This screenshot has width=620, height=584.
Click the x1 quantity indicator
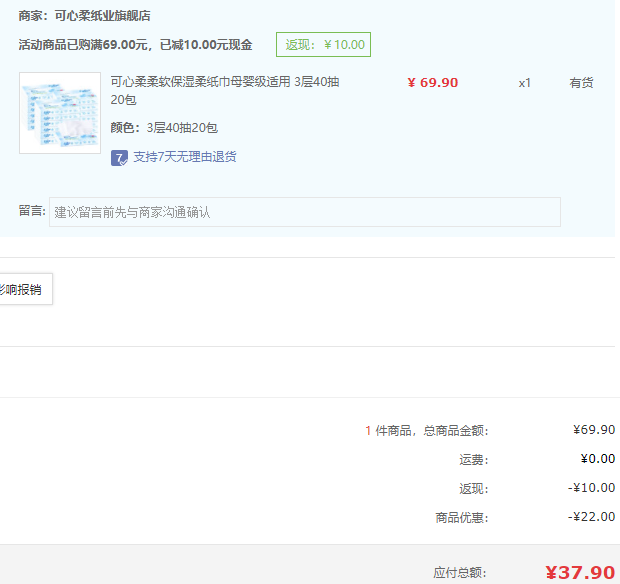(x=524, y=83)
